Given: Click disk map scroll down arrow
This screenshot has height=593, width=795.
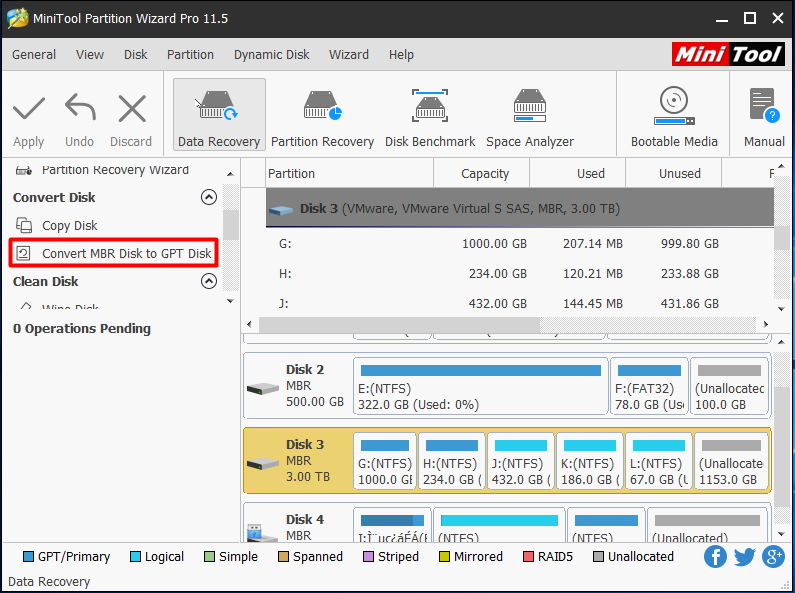Looking at the screenshot, I should [781, 534].
